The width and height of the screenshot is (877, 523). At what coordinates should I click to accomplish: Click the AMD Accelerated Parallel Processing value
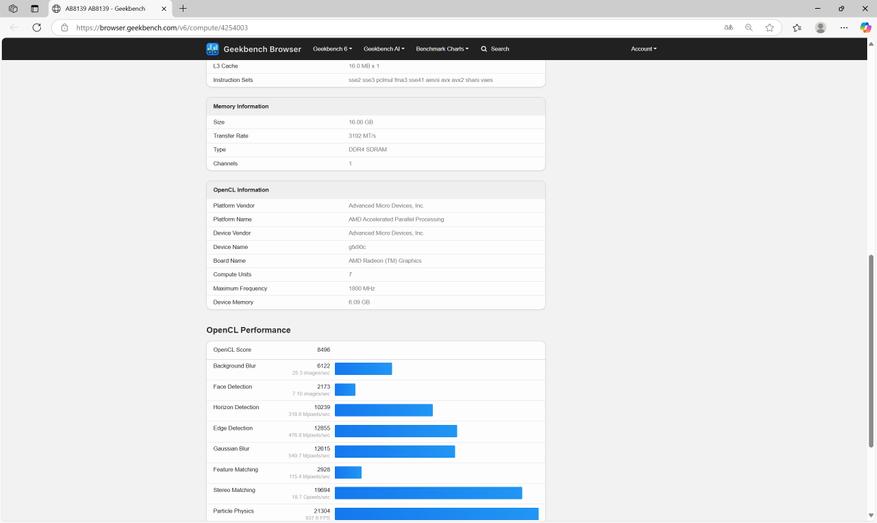(396, 219)
